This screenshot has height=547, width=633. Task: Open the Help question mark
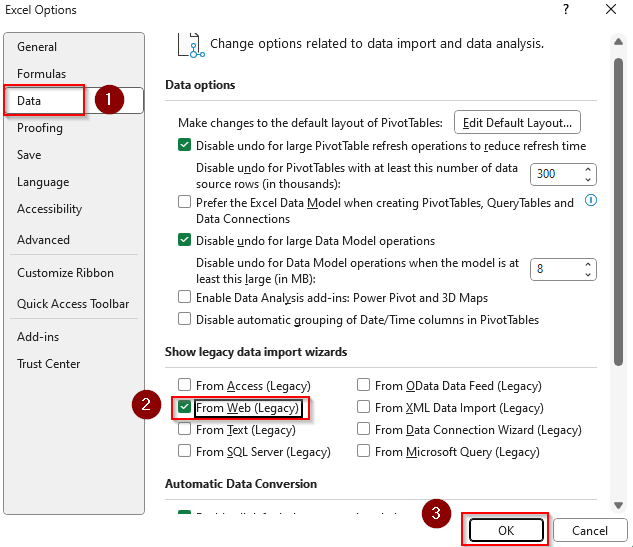pyautogui.click(x=566, y=9)
